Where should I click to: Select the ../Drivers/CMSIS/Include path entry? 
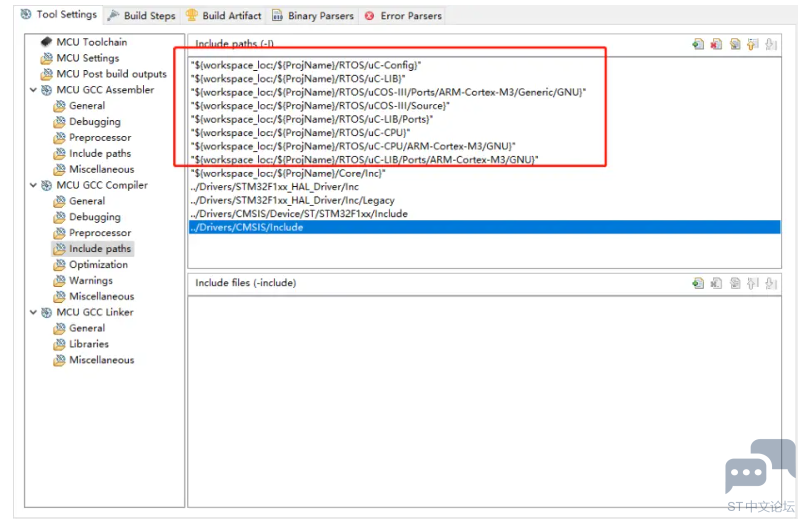click(246, 227)
